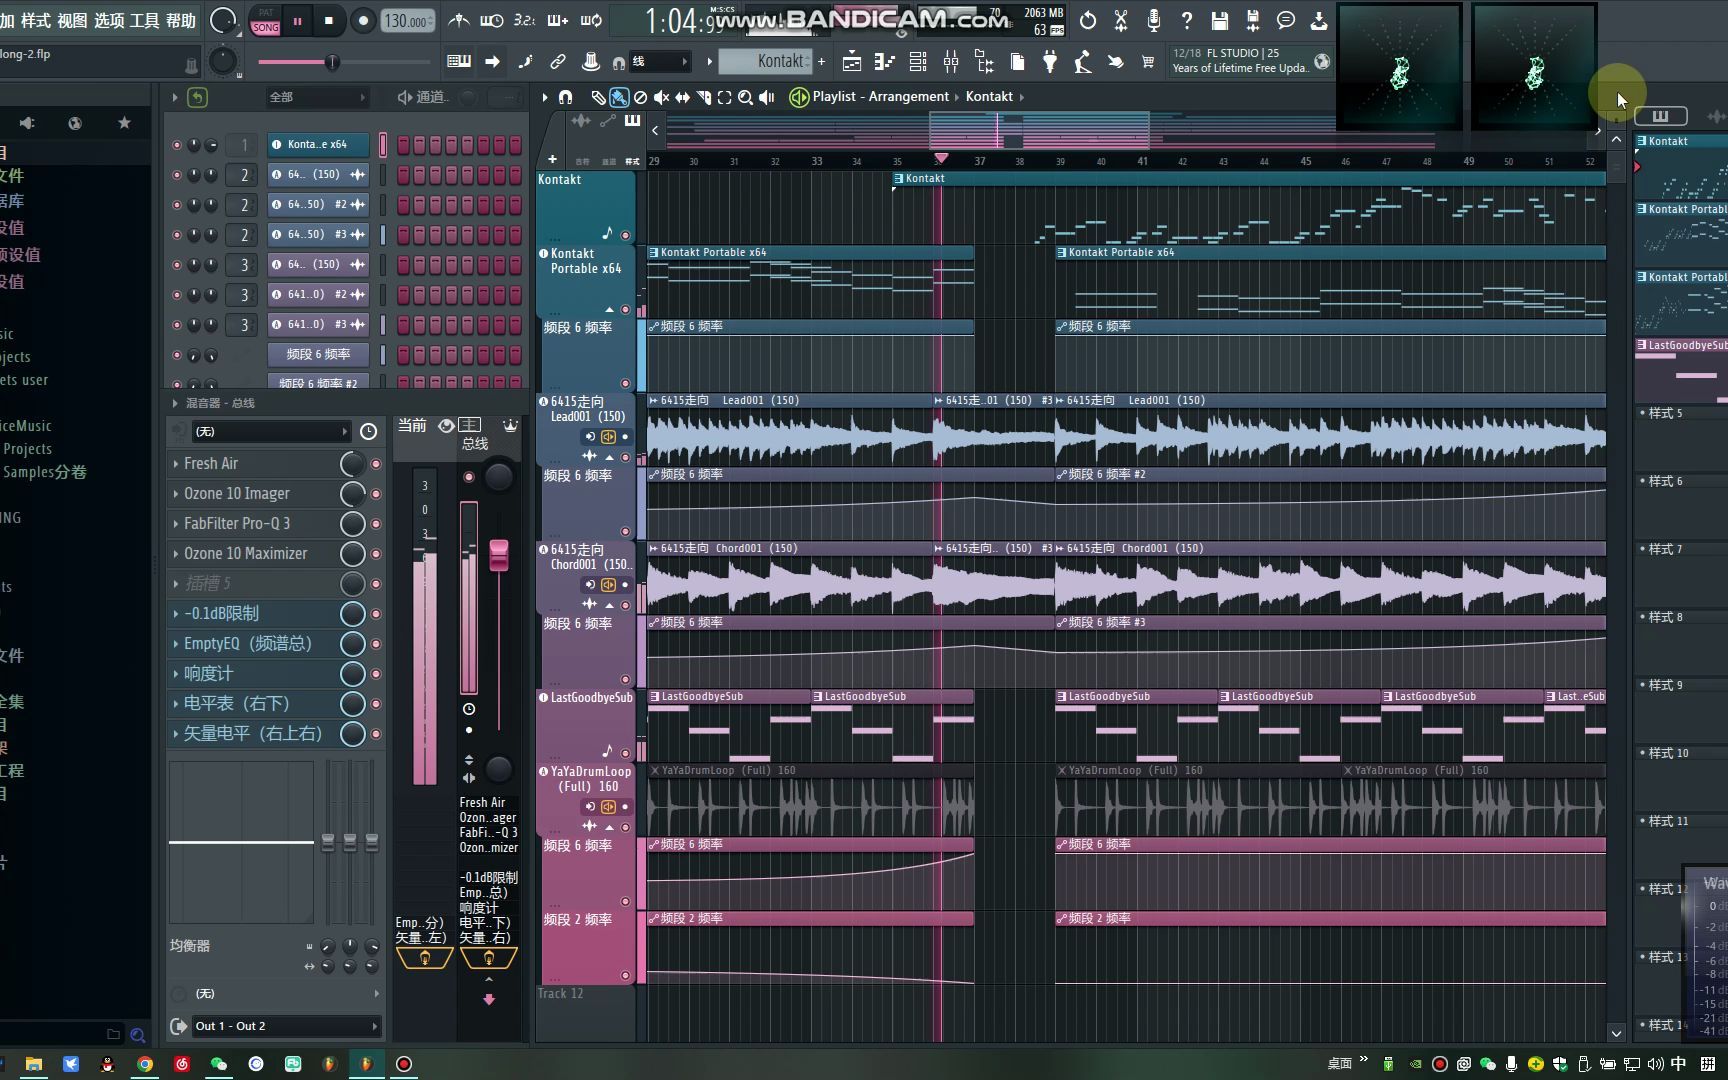Toggle loop recording icon
Image resolution: width=1728 pixels, height=1080 pixels.
click(591, 20)
